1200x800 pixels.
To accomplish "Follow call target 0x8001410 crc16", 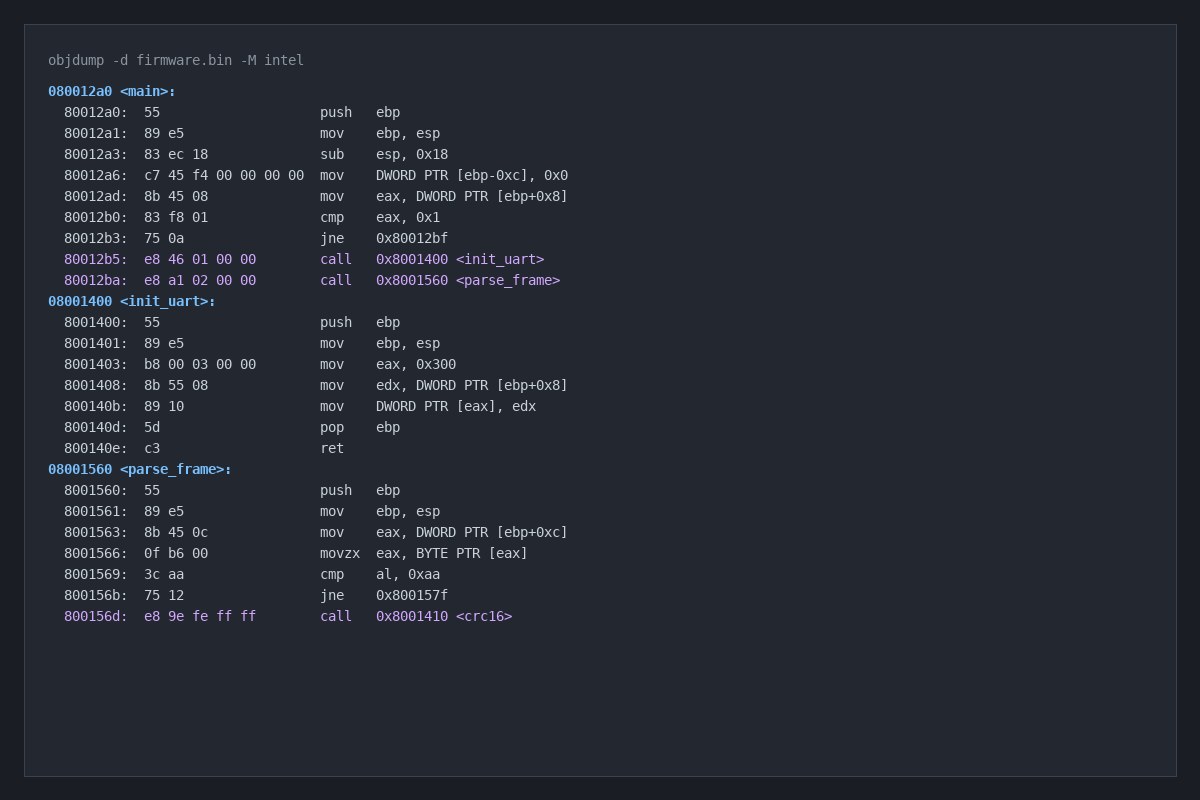I will tap(444, 616).
